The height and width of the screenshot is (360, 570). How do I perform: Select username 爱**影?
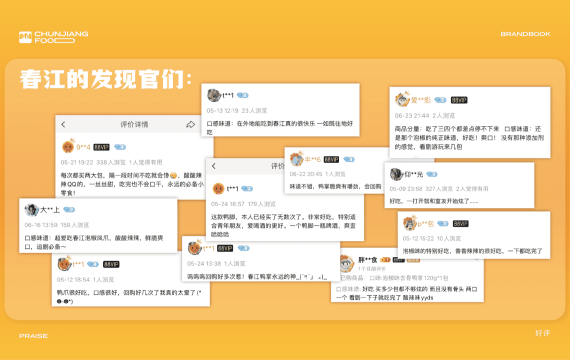point(421,100)
